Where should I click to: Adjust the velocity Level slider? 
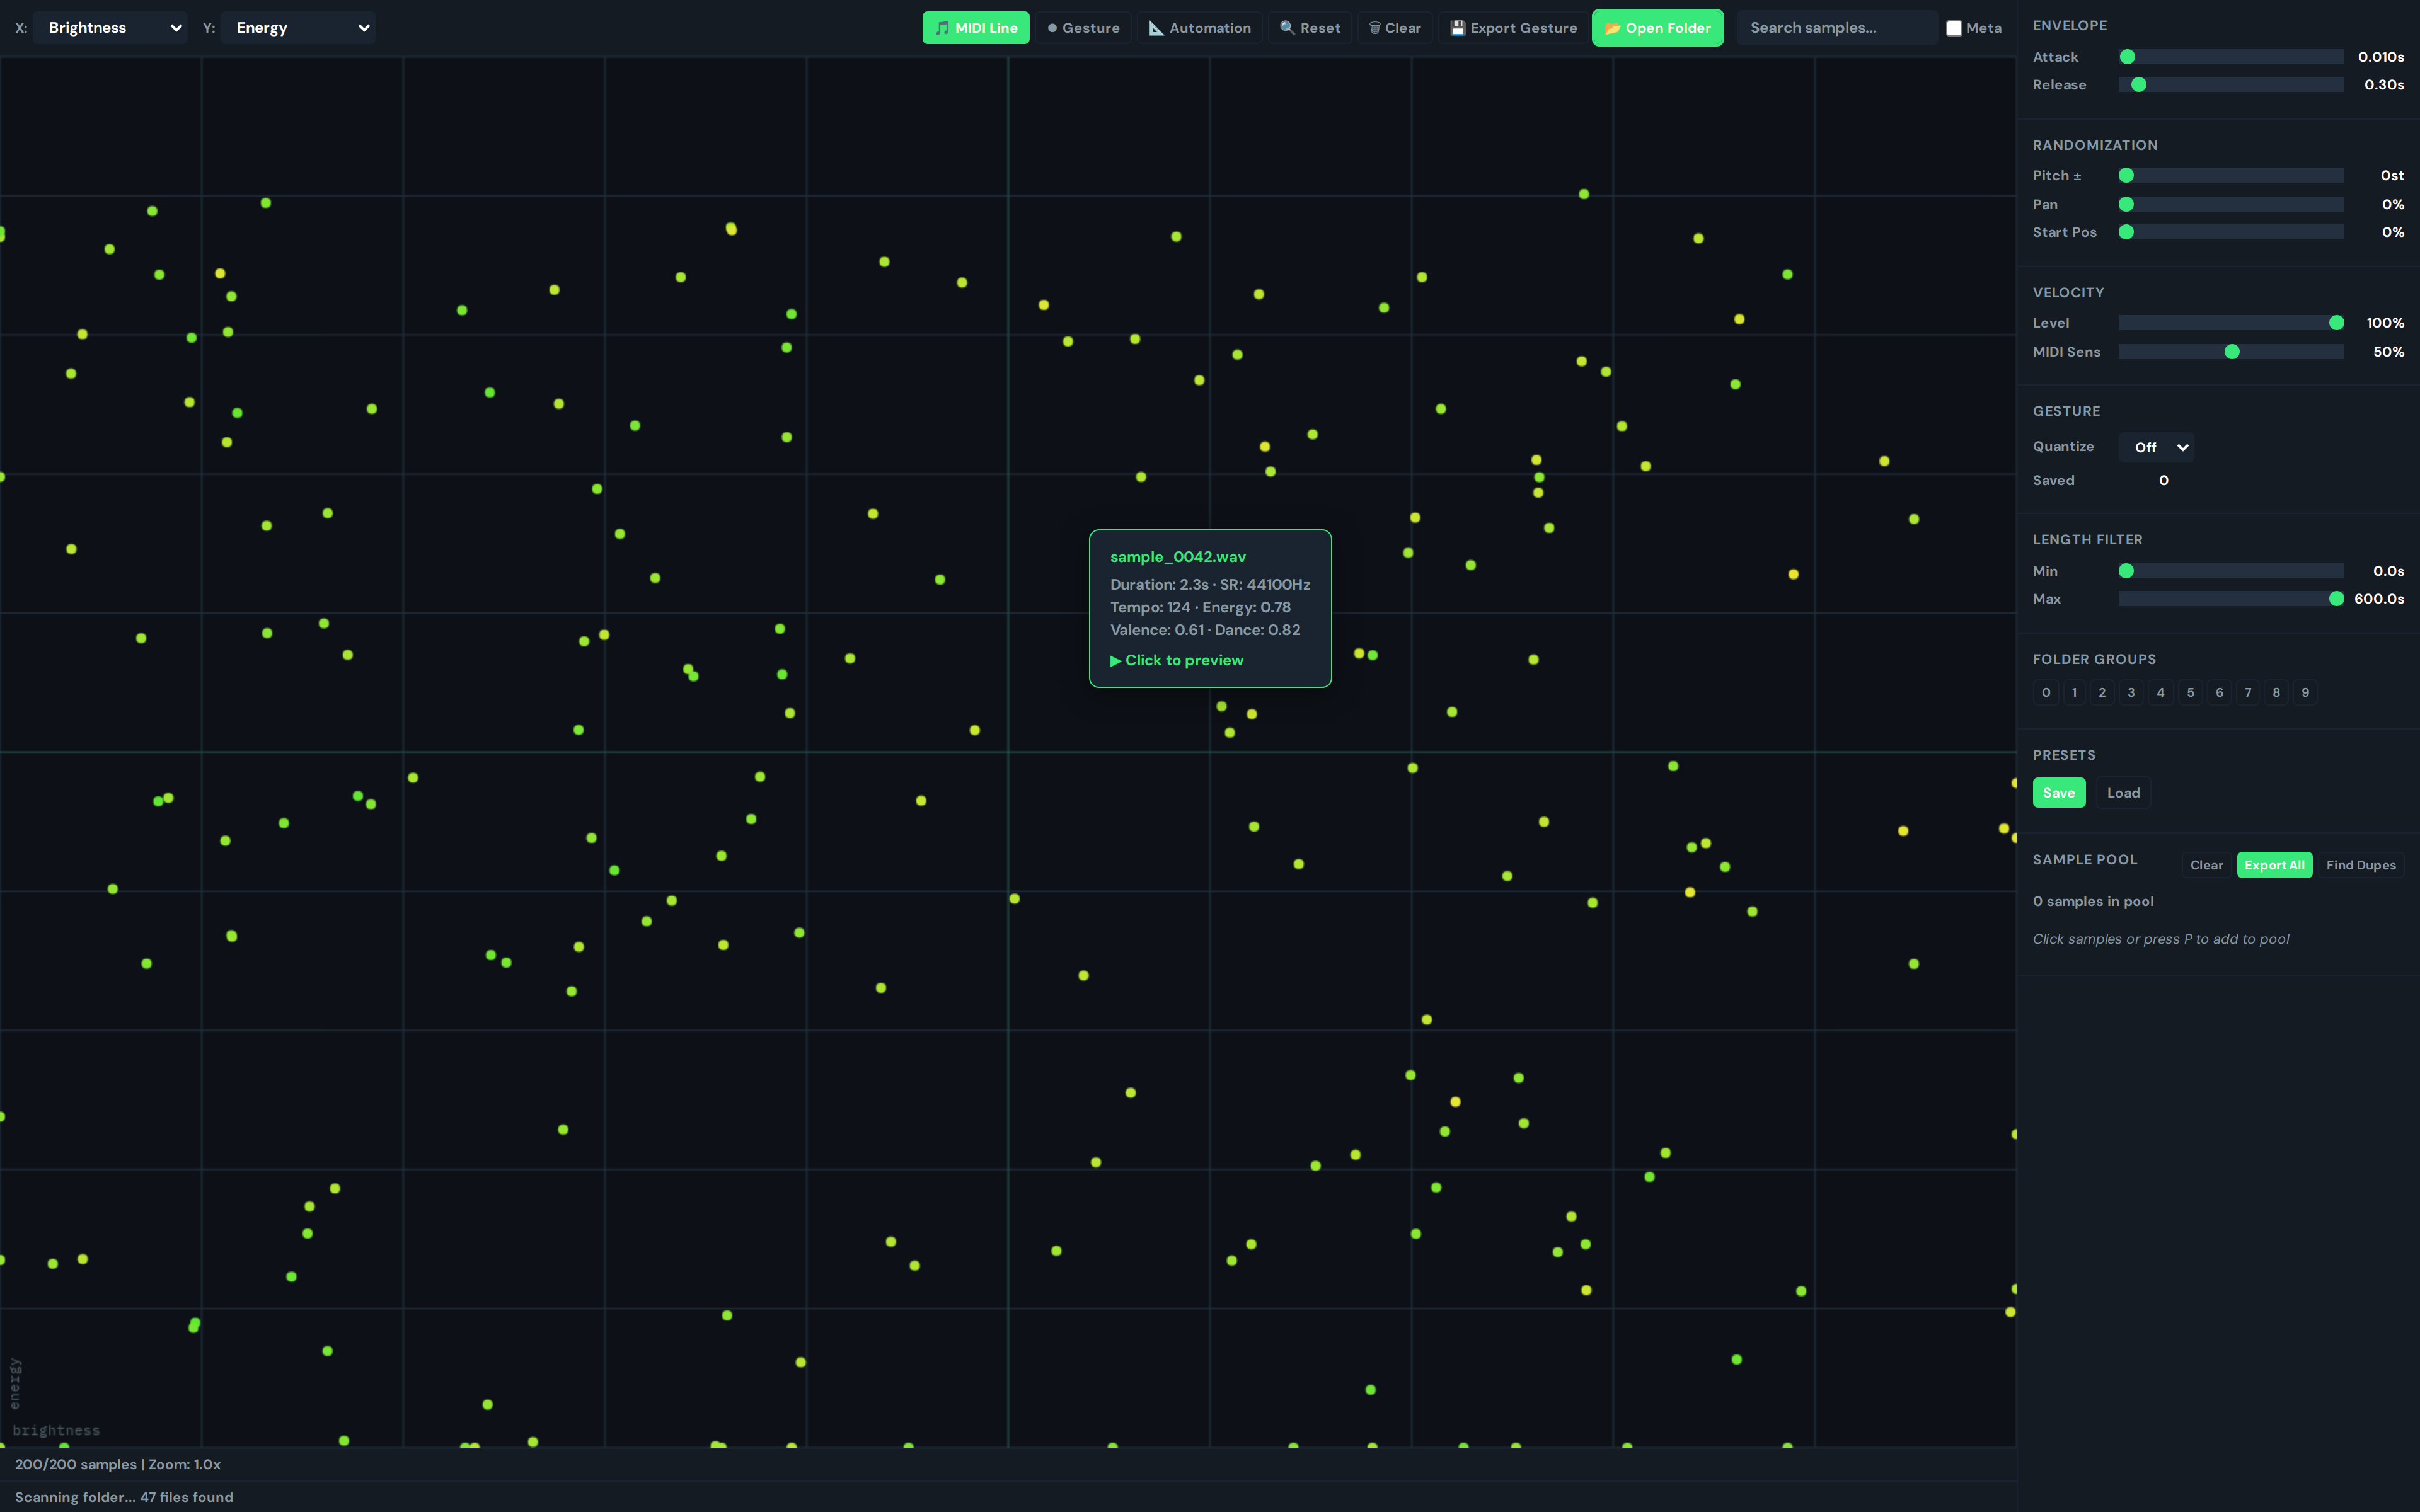point(2231,323)
